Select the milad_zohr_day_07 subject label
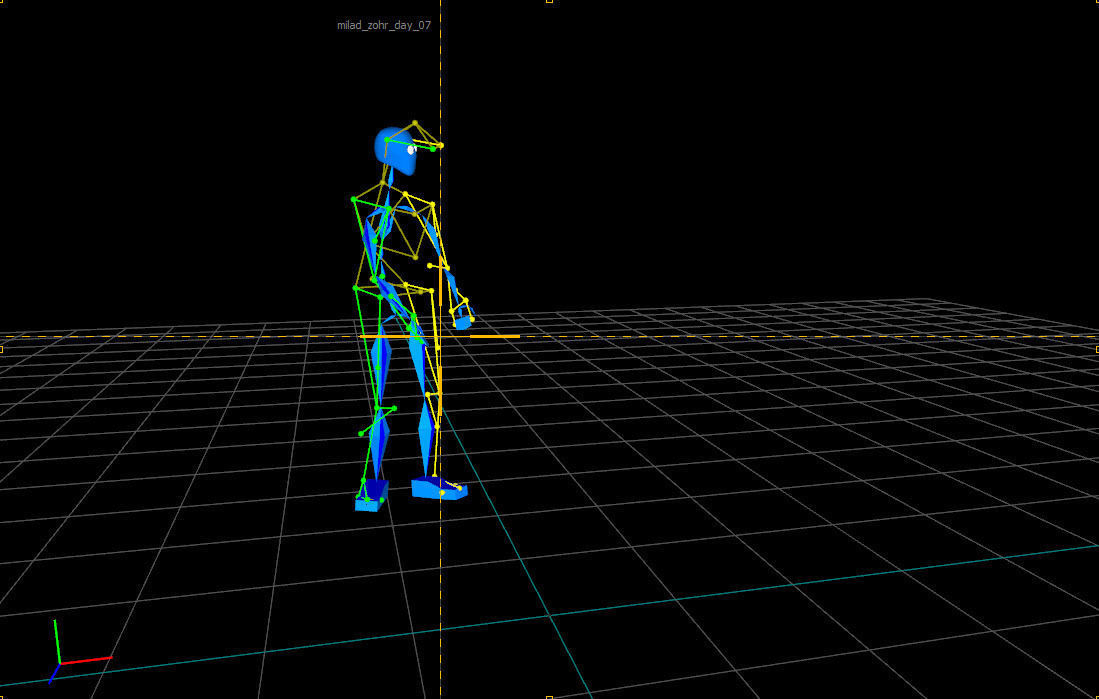 [383, 25]
